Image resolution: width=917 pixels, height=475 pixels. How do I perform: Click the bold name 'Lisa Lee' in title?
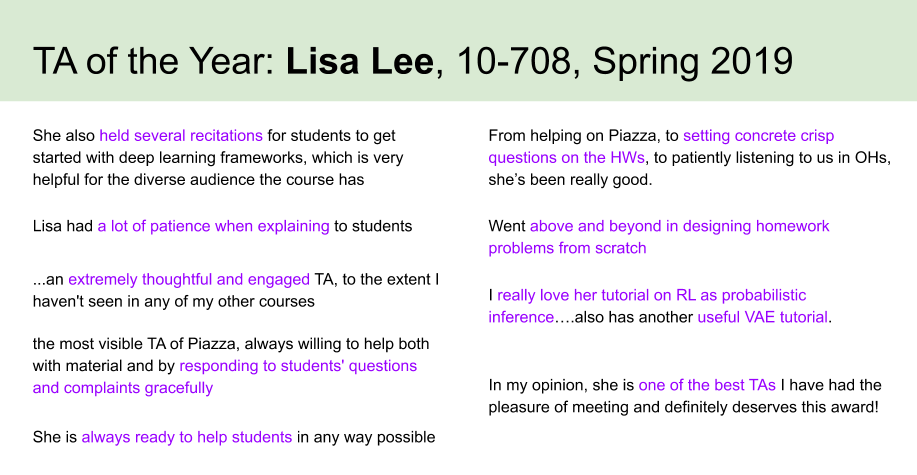click(x=360, y=61)
